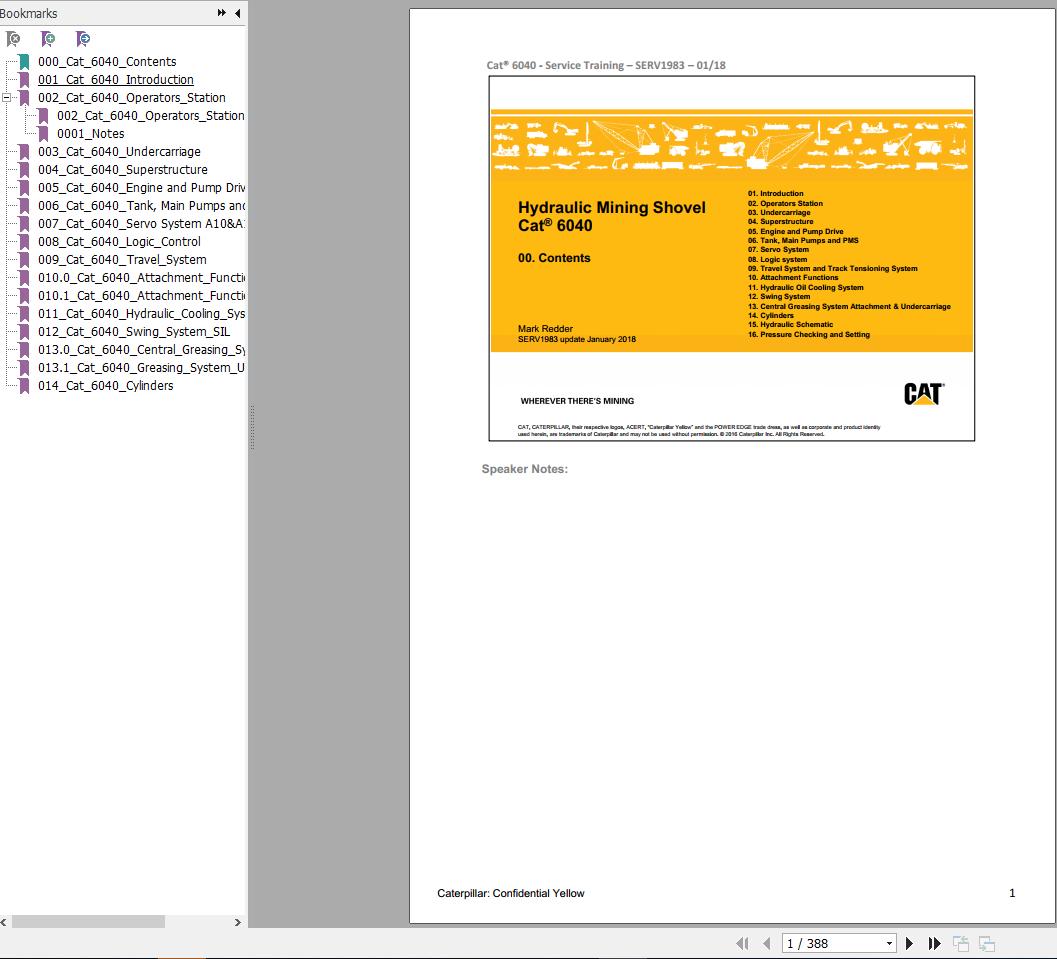Click the bookmarks horizontal scrollbar thumb
This screenshot has height=959, width=1057.
click(88, 922)
